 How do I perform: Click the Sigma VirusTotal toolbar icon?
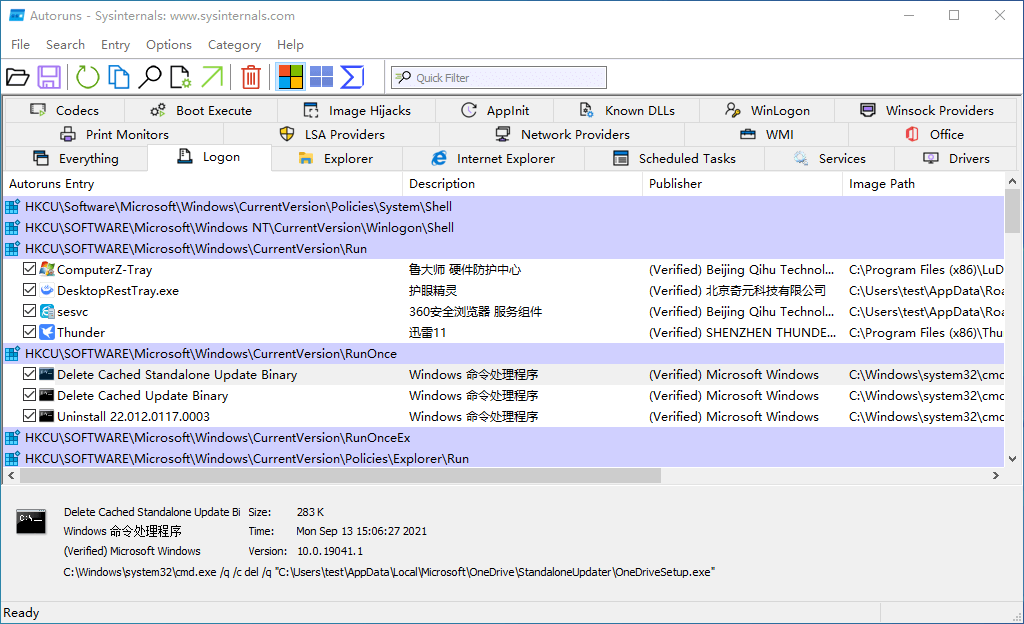(353, 77)
